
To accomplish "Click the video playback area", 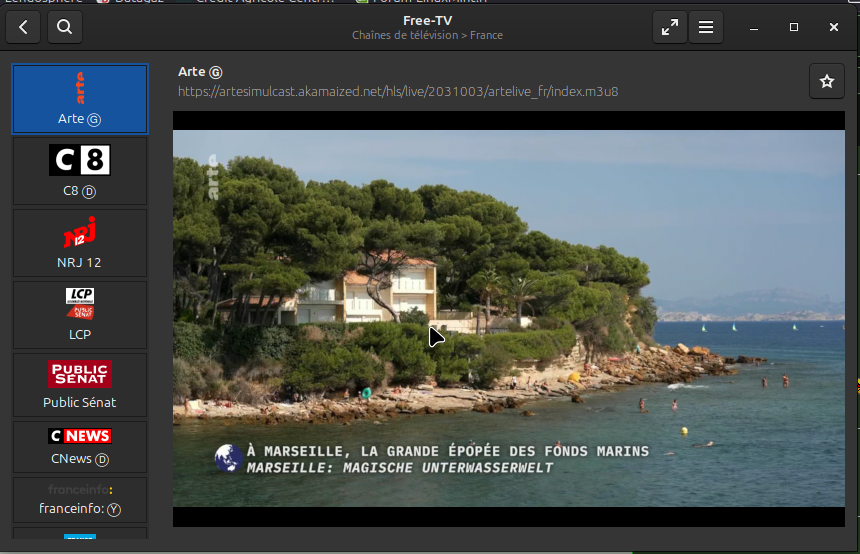I will [x=509, y=300].
